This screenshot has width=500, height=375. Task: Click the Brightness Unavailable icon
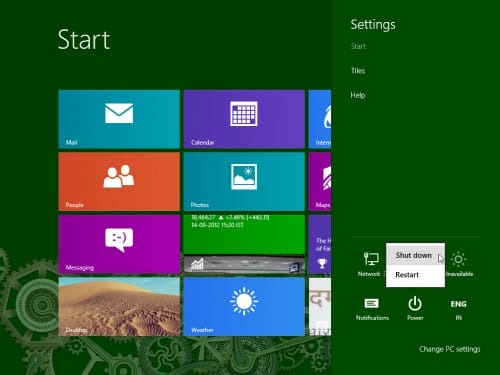[x=459, y=264]
